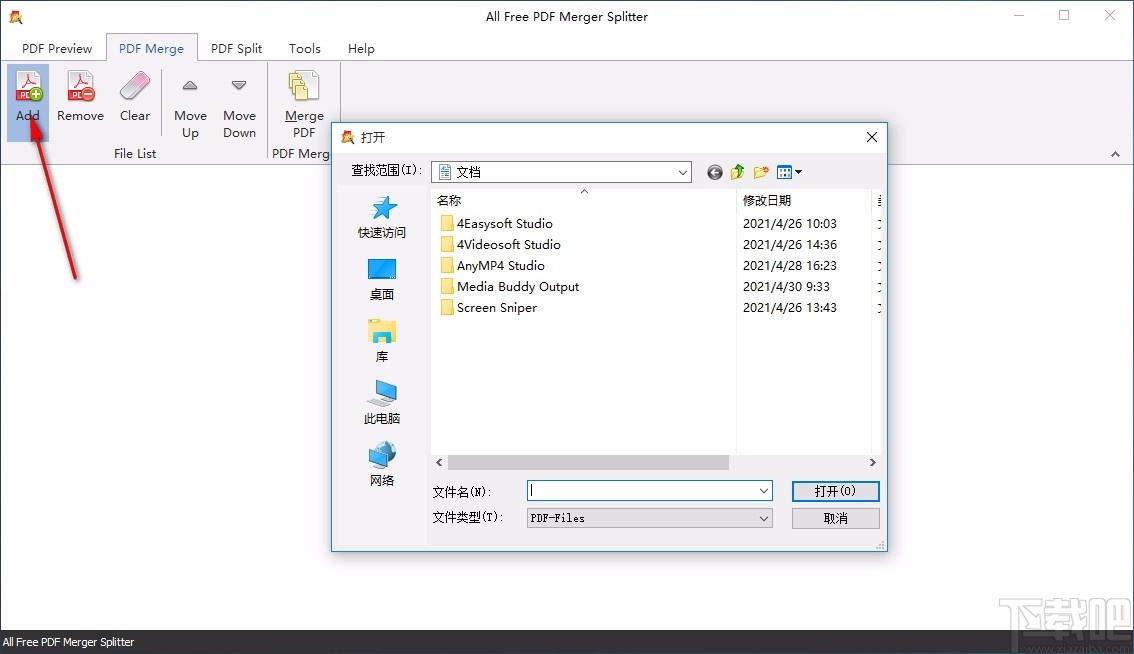The image size is (1134, 654).
Task: Open the Tools menu
Action: point(304,47)
